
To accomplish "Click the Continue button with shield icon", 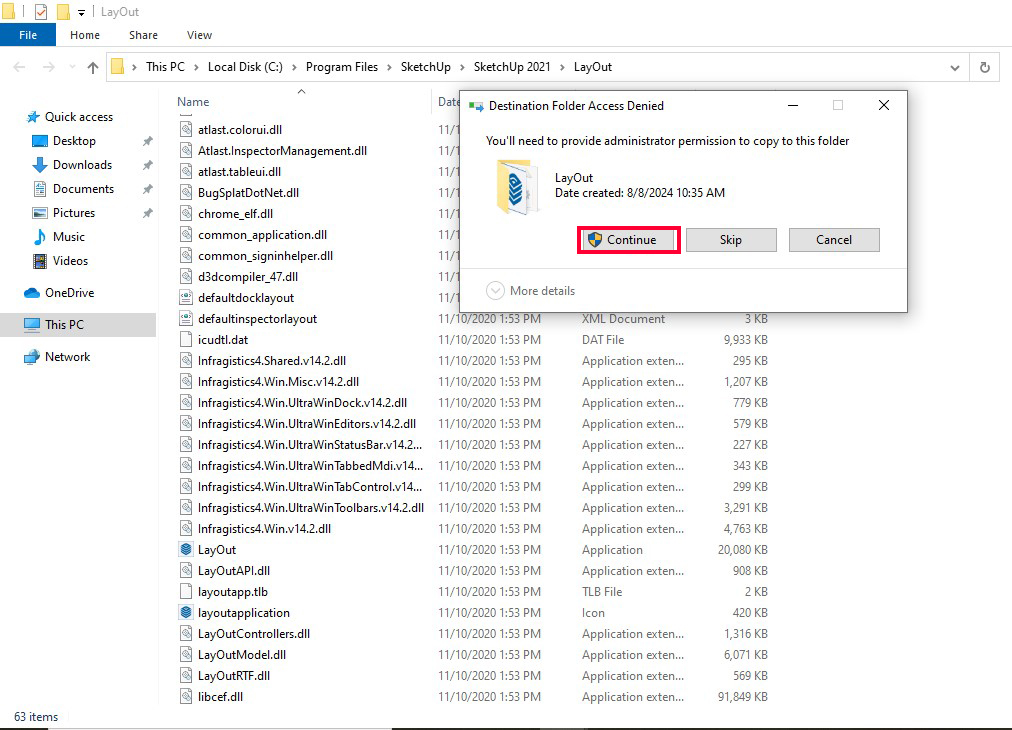I will click(x=629, y=240).
